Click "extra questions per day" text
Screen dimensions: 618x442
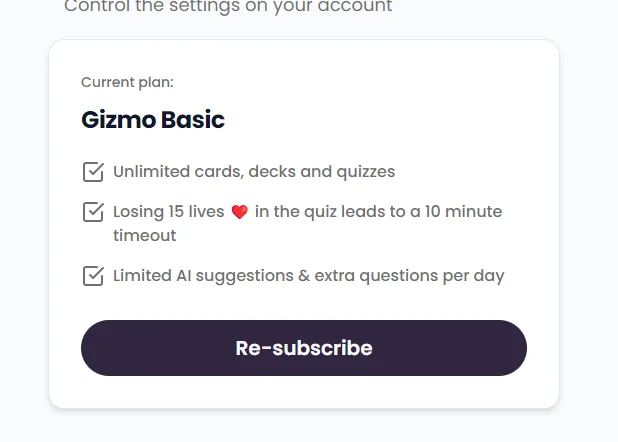[410, 276]
